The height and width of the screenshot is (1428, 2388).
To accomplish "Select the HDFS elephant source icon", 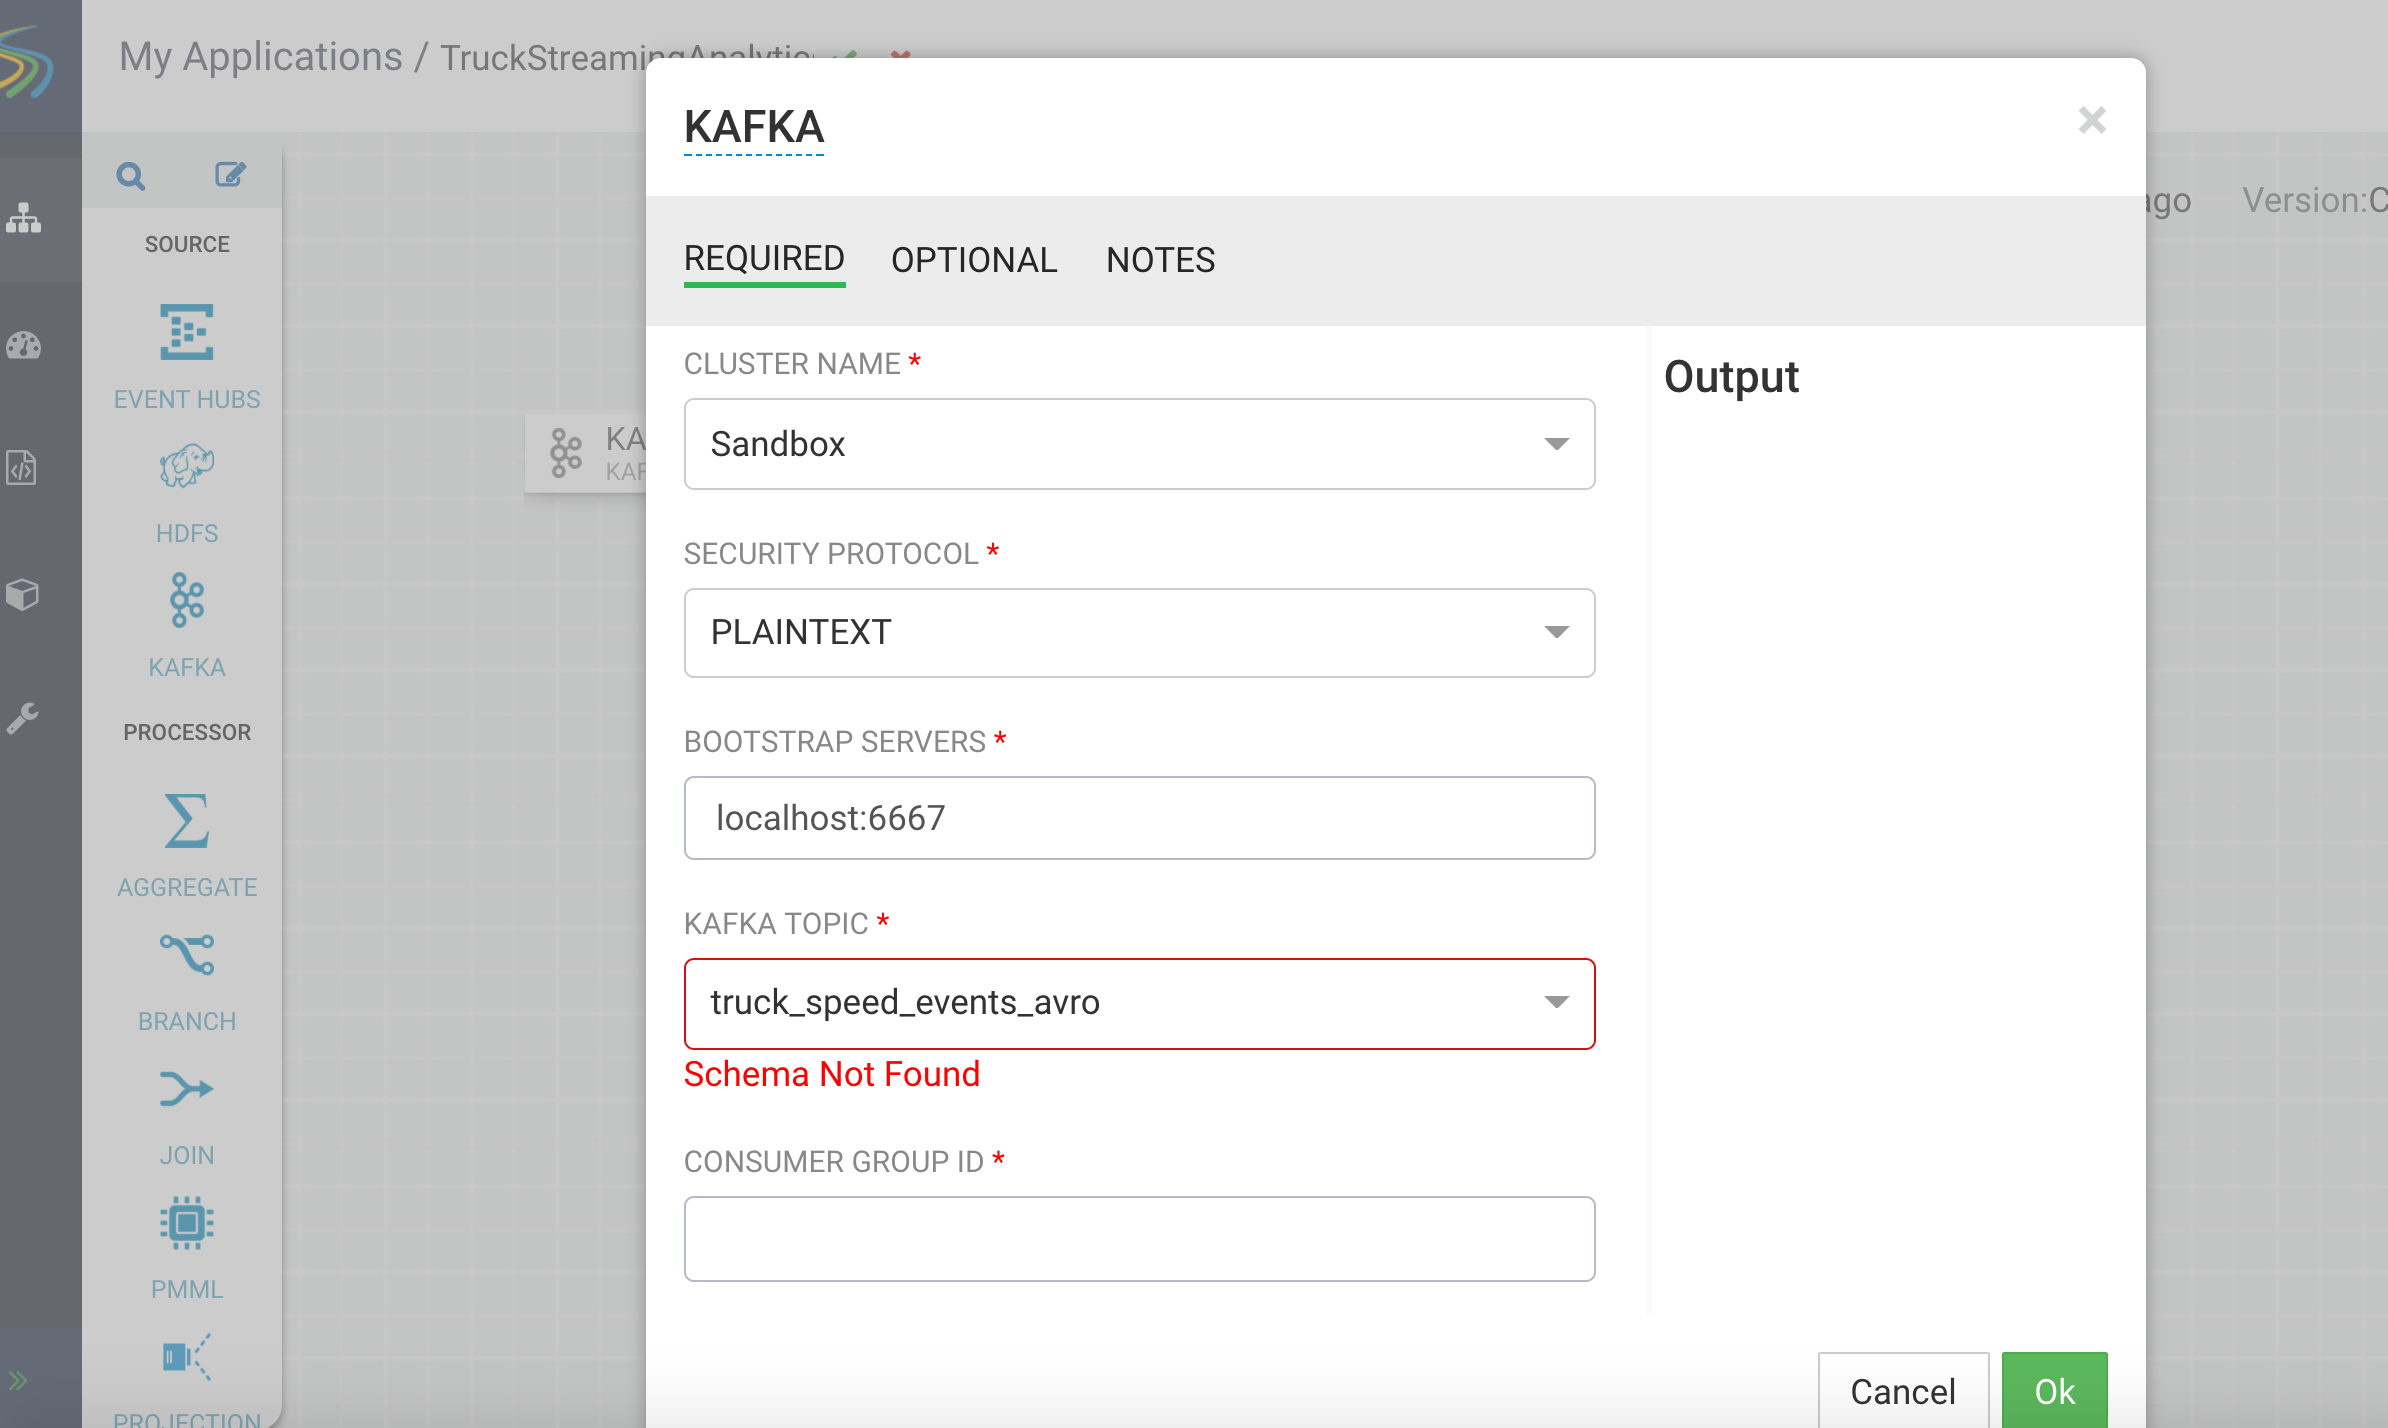I will click(x=187, y=466).
